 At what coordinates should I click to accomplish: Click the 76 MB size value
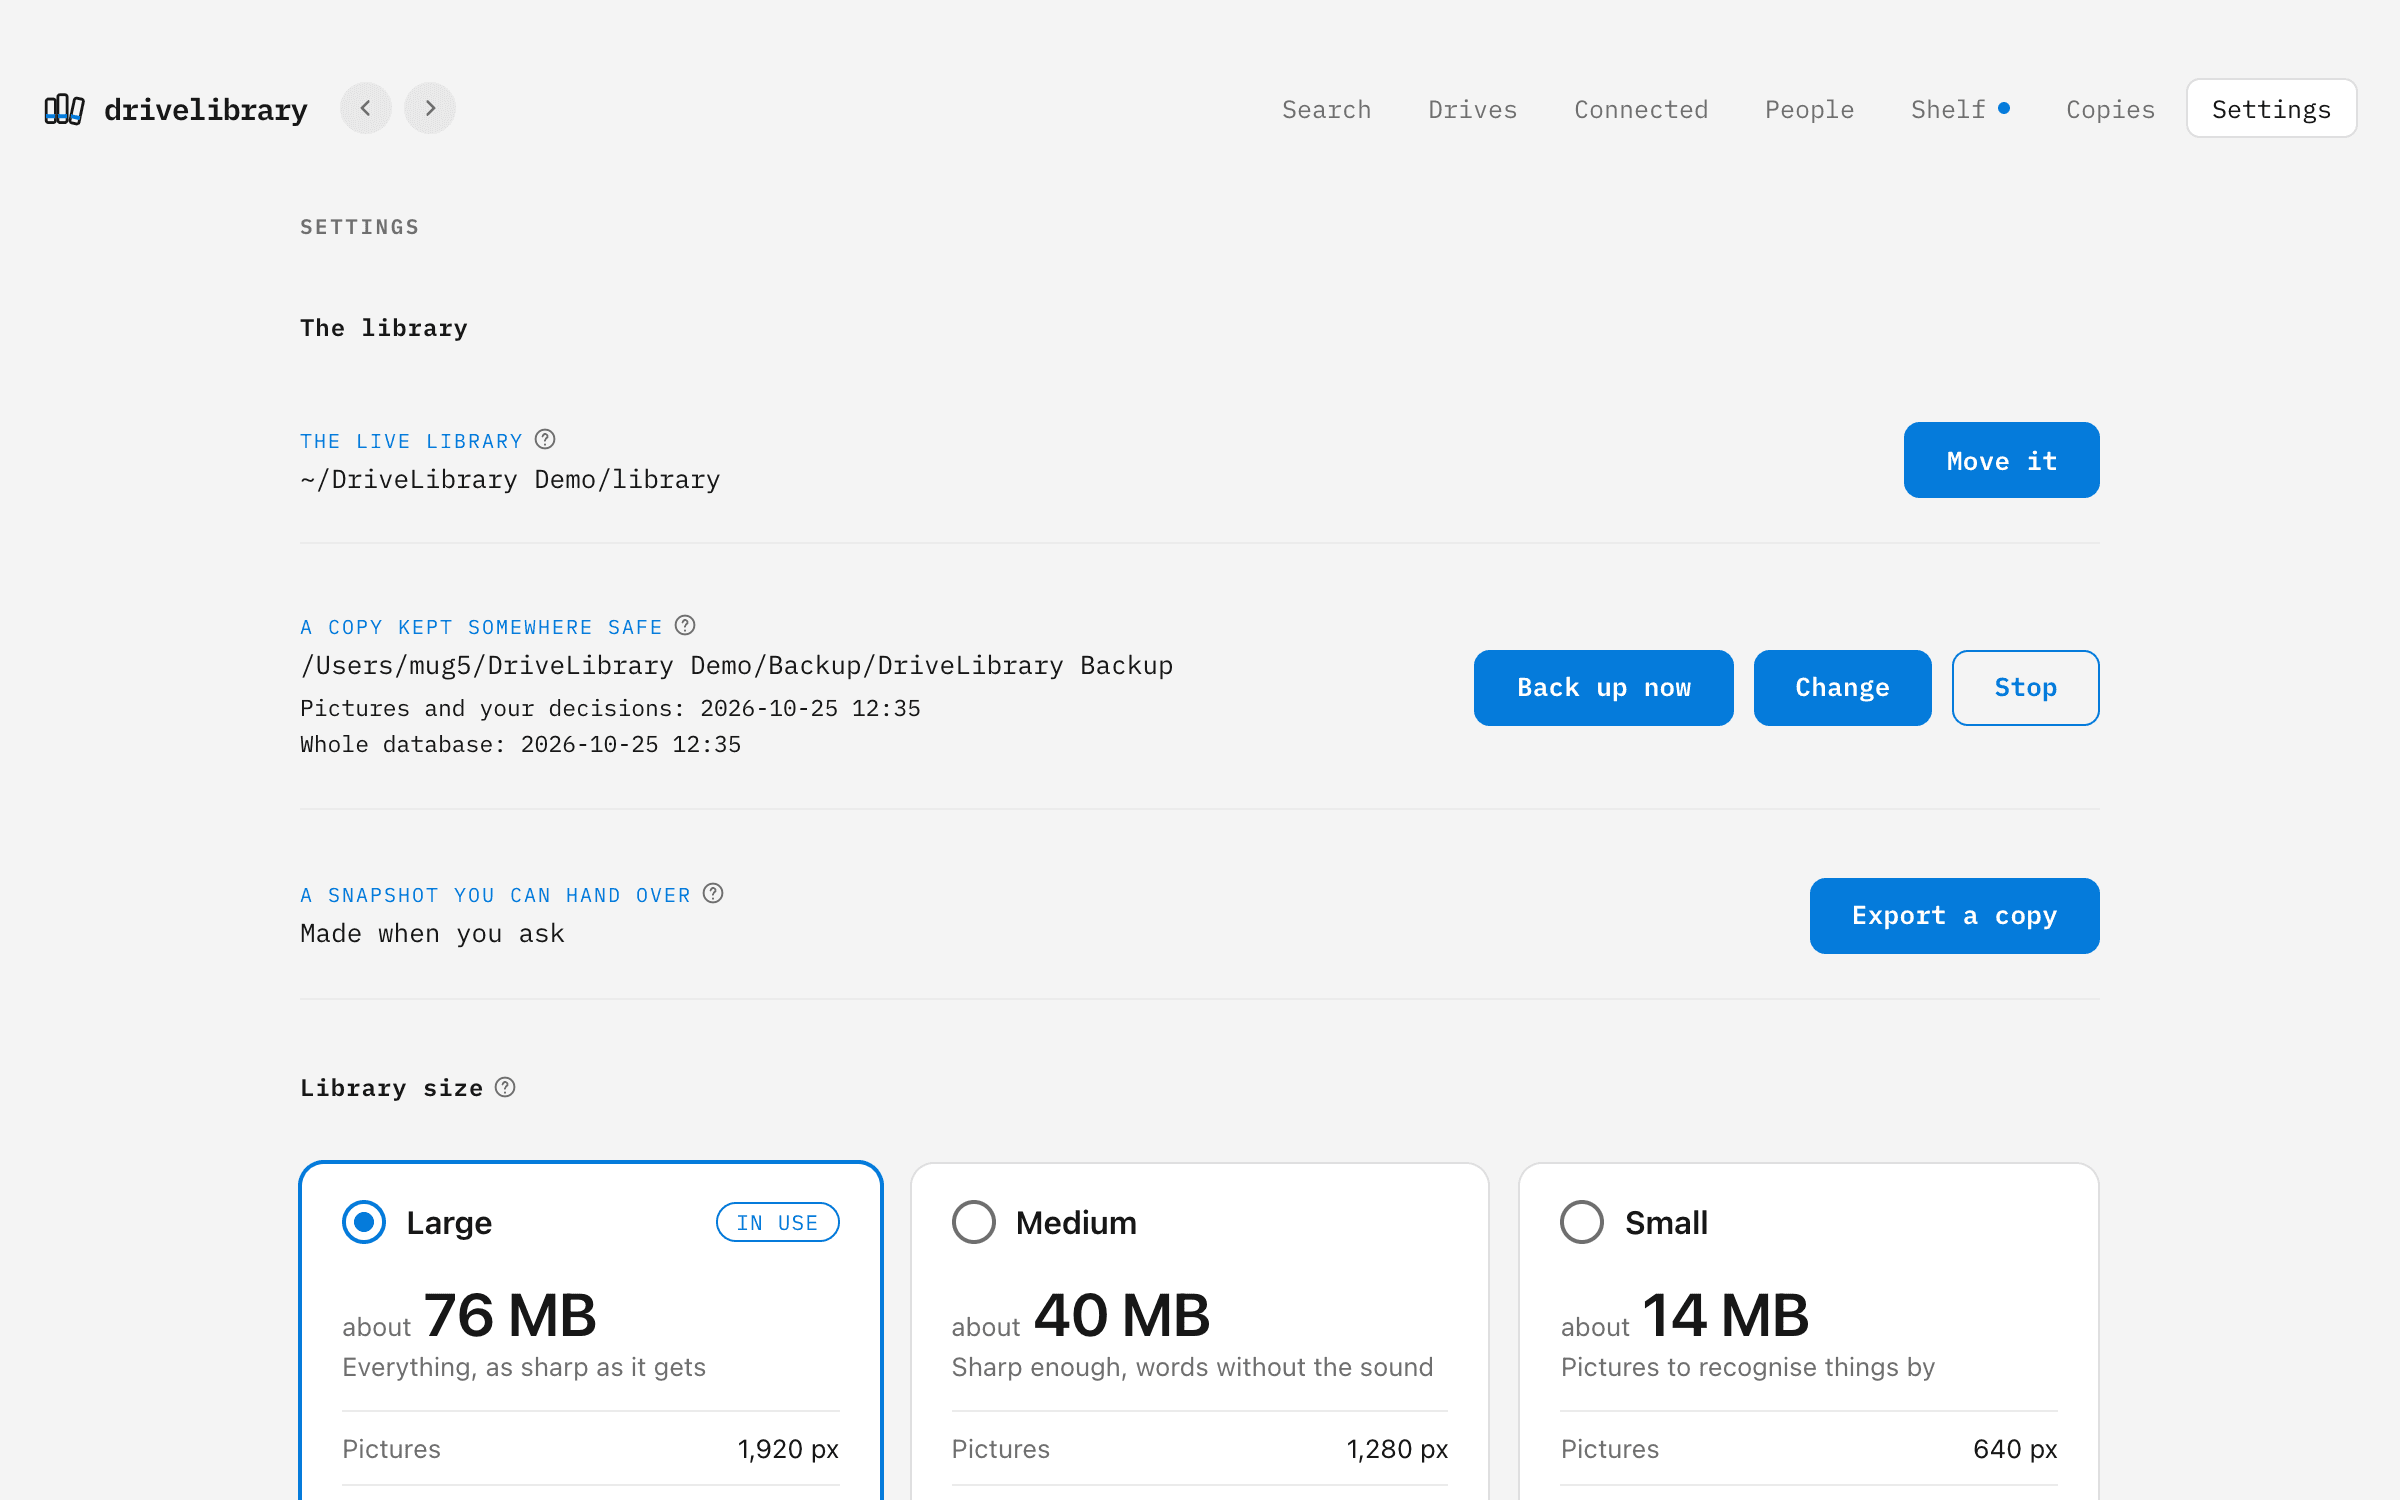click(510, 1315)
